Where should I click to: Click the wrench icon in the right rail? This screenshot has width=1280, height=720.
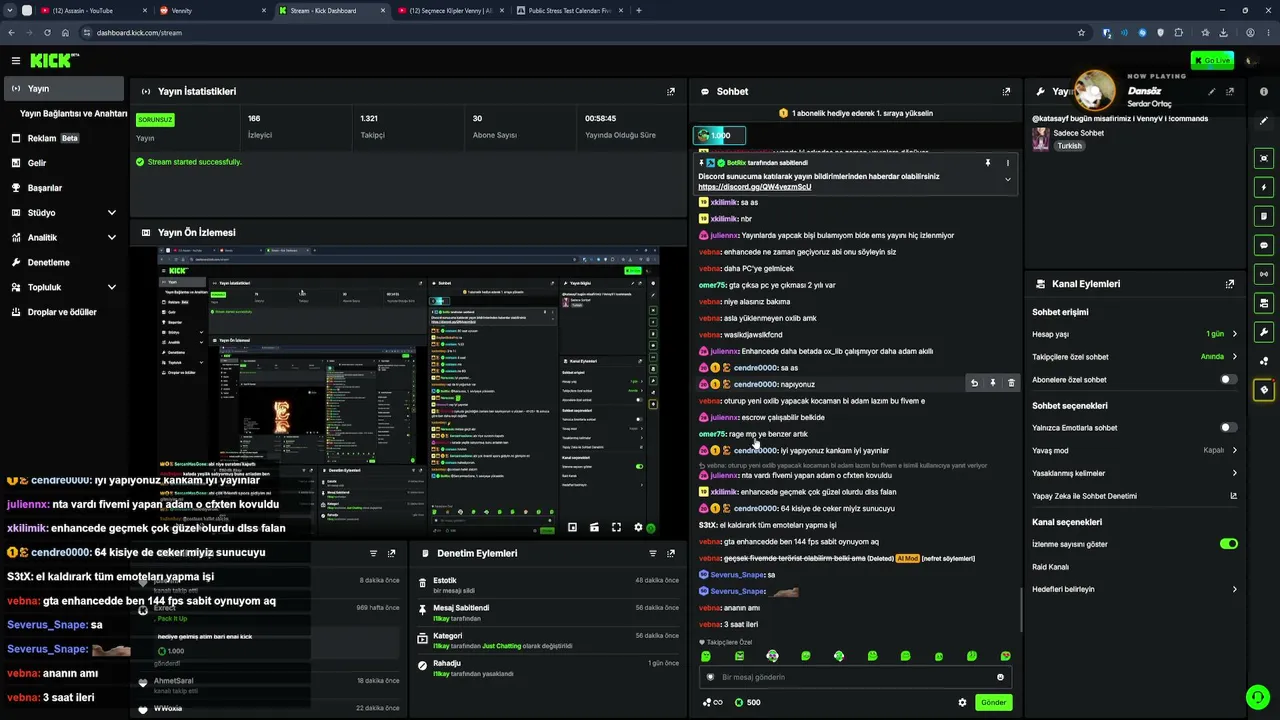(x=1264, y=332)
